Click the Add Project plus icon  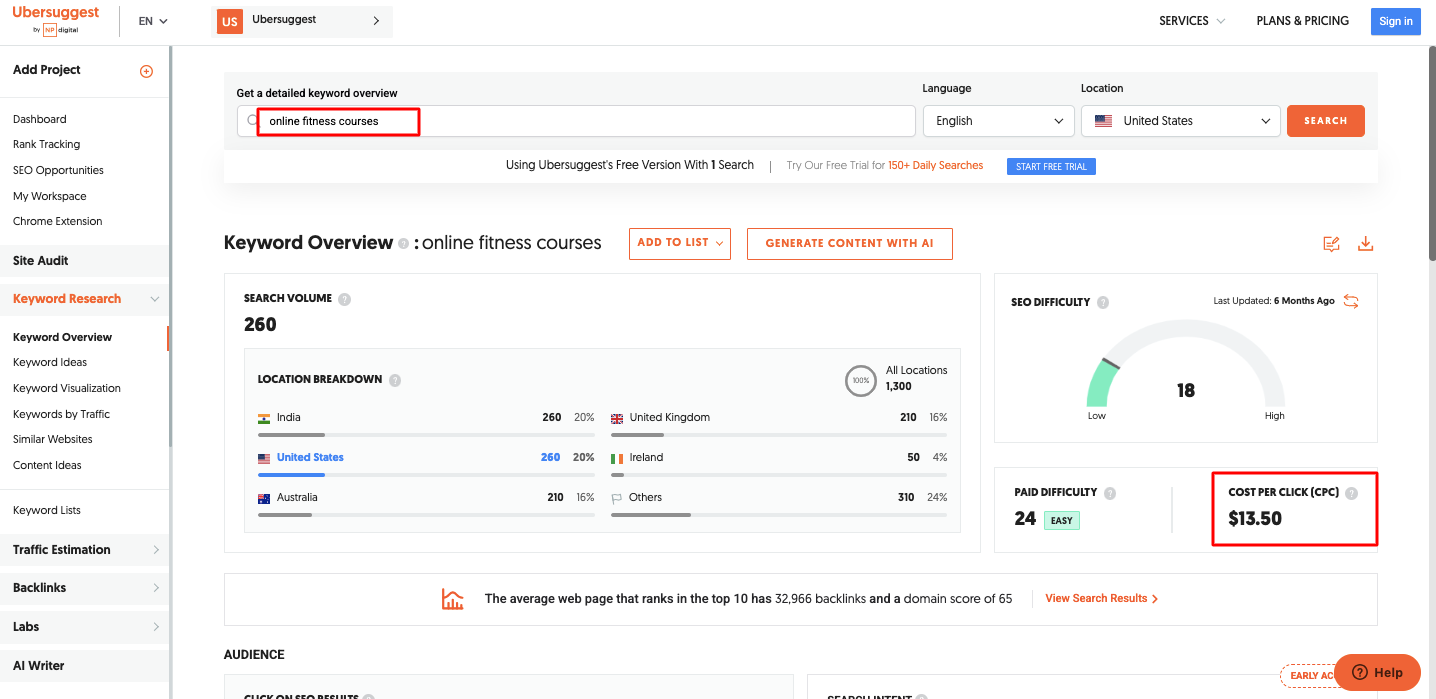[146, 71]
